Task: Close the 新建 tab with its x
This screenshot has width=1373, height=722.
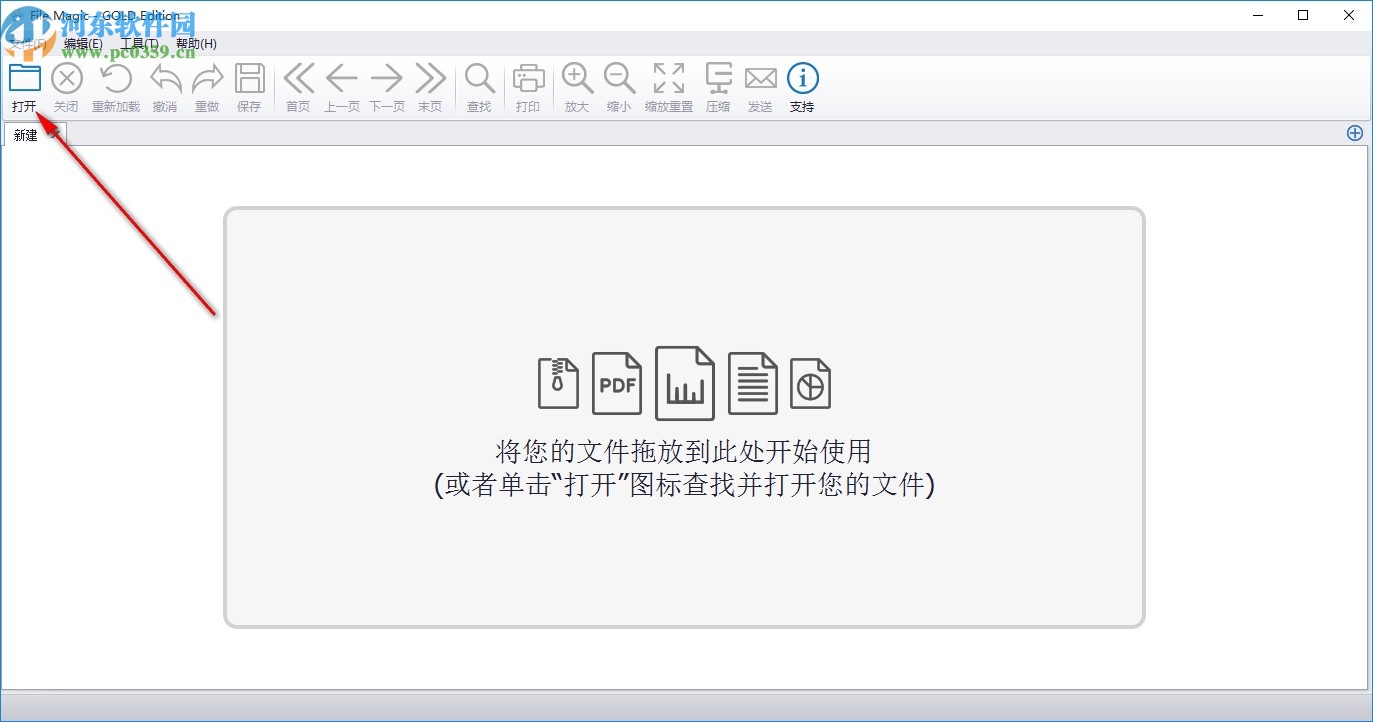Action: click(x=55, y=134)
